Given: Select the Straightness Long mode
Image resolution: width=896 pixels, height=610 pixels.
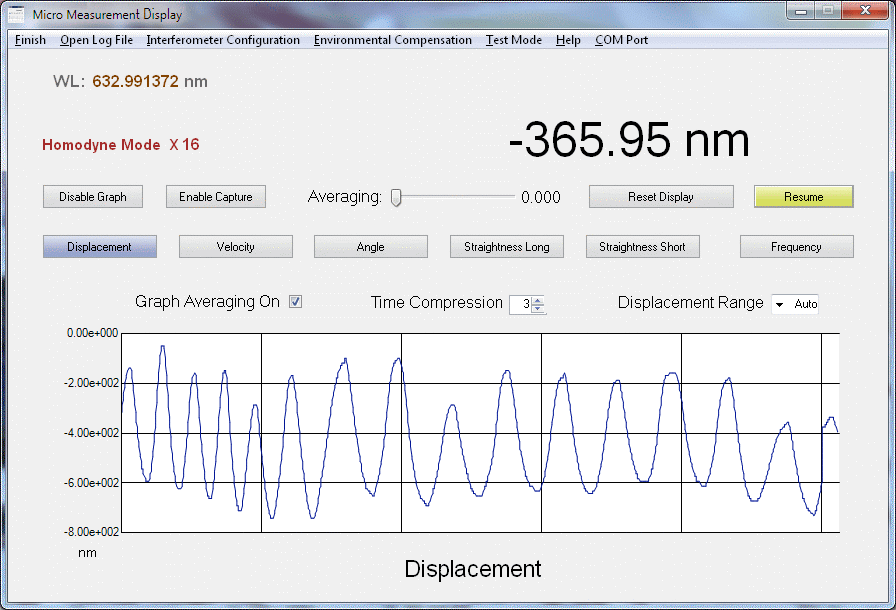Looking at the screenshot, I should pyautogui.click(x=507, y=247).
